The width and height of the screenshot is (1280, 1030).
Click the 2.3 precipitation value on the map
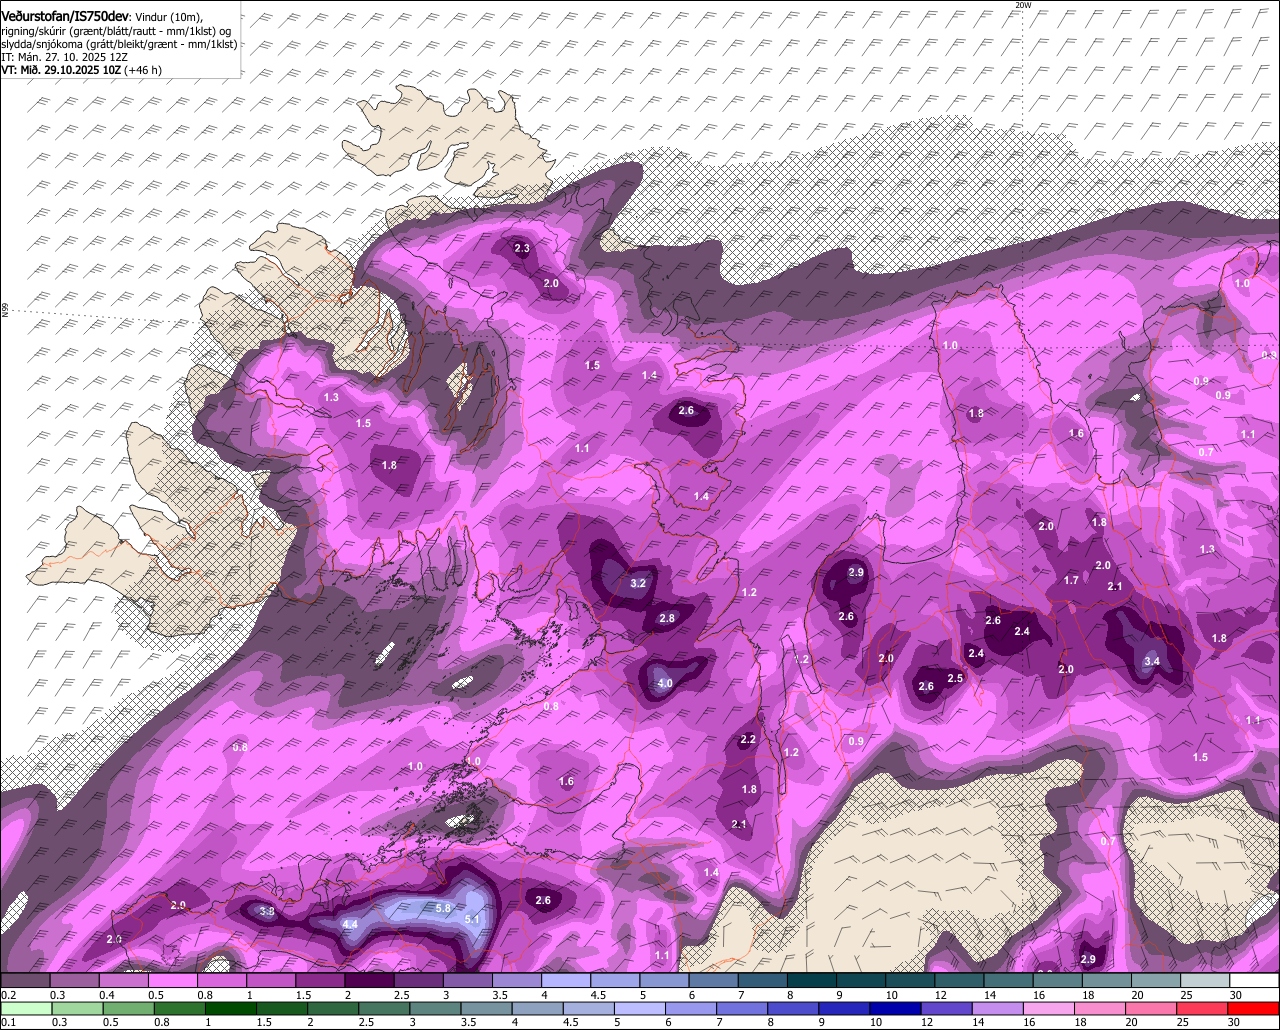click(522, 248)
